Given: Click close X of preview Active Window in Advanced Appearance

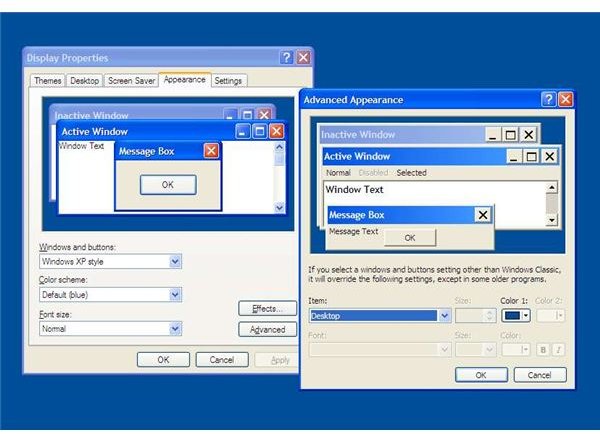Looking at the screenshot, I should click(x=549, y=156).
